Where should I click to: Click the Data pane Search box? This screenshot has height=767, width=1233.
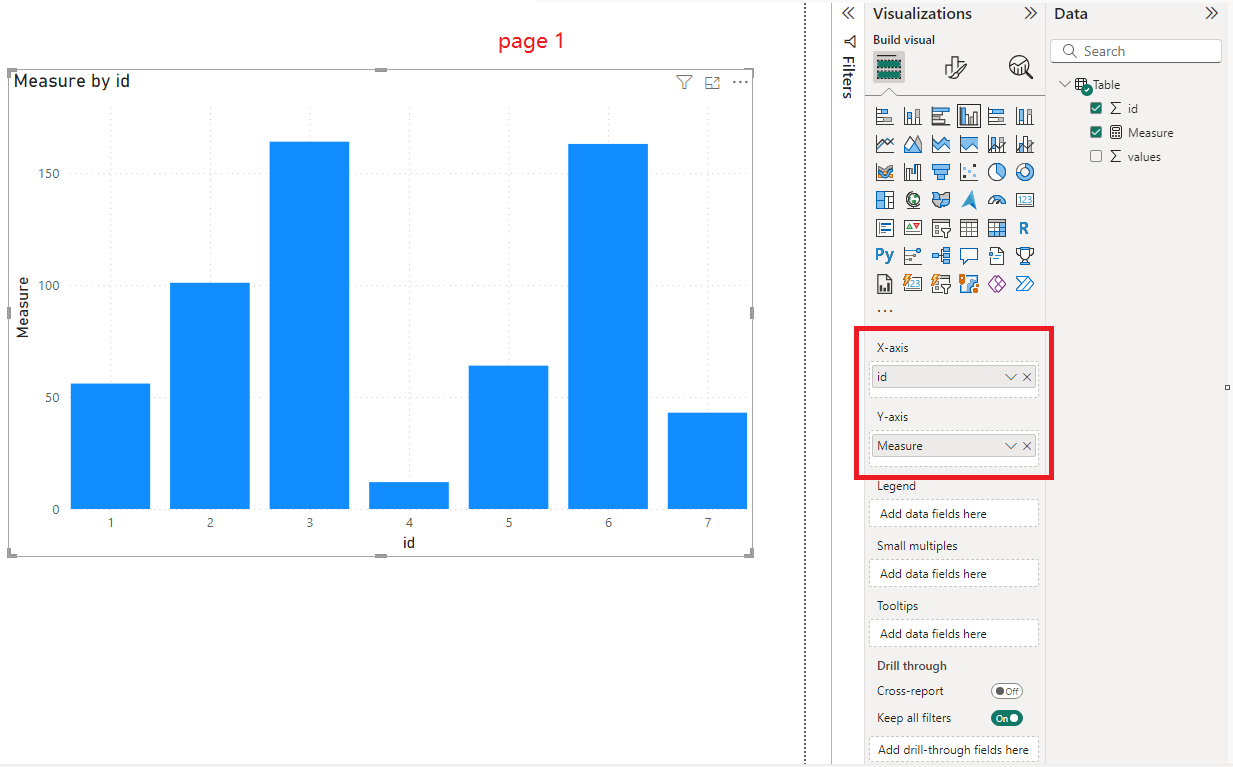click(1136, 51)
